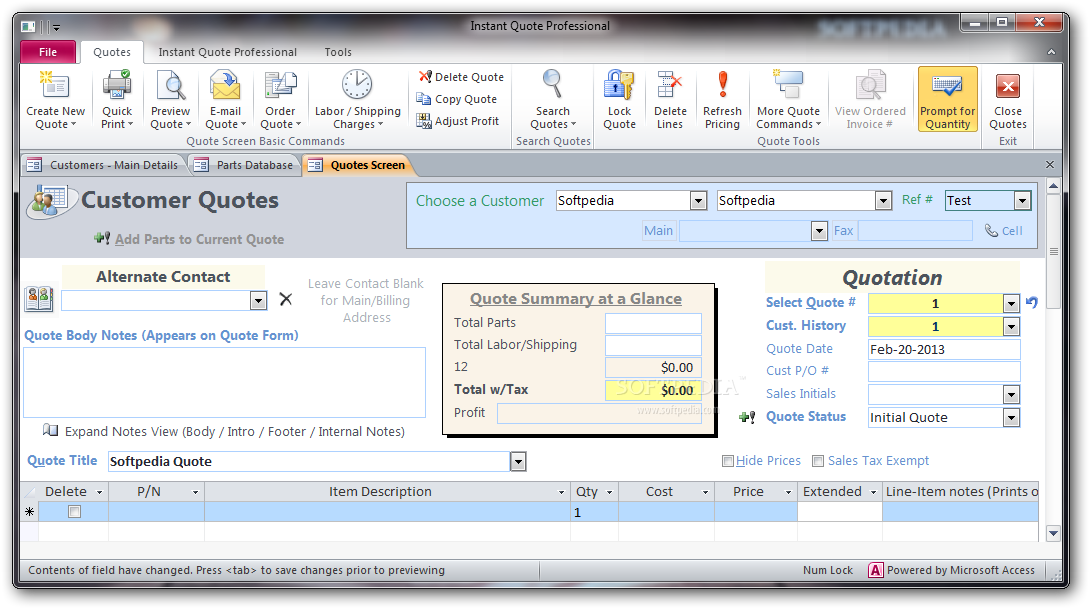Click View Ordered Invoice # icon
Image resolution: width=1090 pixels, height=609 pixels.
tap(870, 100)
